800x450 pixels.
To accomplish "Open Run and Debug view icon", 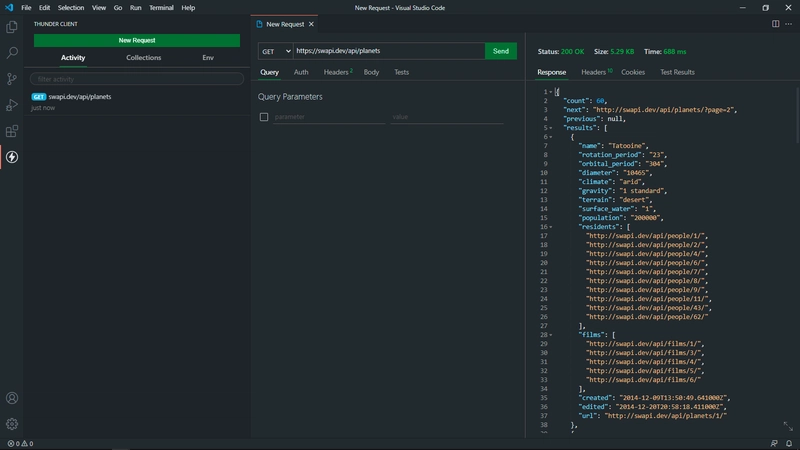I will click(12, 105).
